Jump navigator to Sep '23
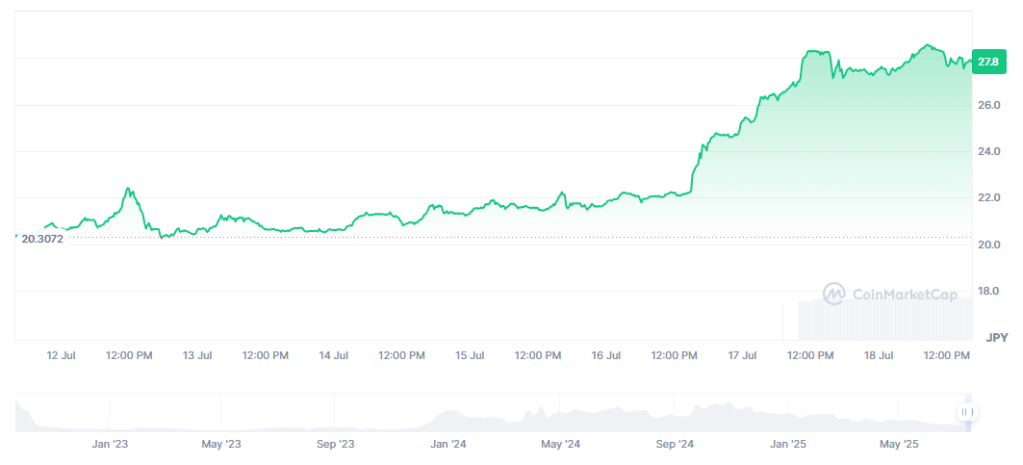This screenshot has height=465, width=1023. coord(335,443)
